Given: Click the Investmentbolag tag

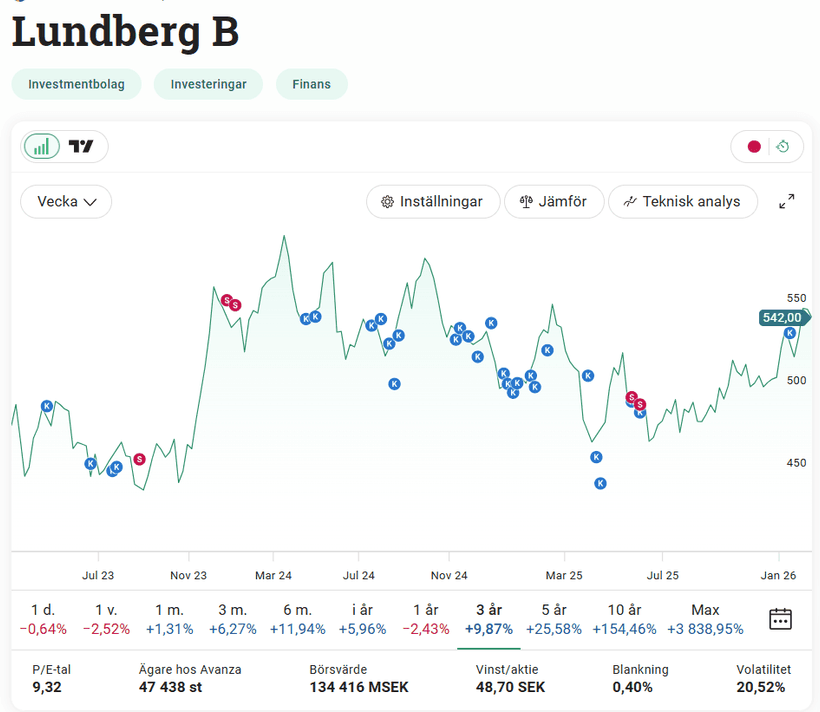Looking at the screenshot, I should coord(77,84).
